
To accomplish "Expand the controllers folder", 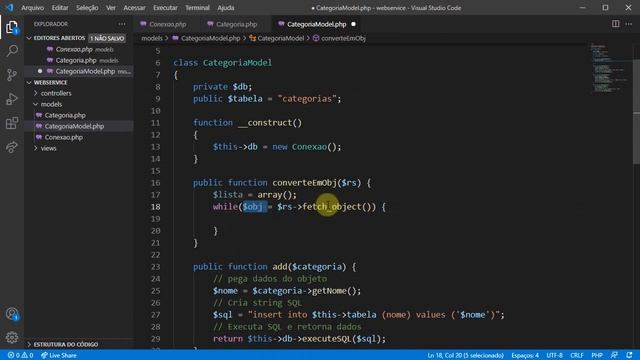I will pyautogui.click(x=36, y=93).
